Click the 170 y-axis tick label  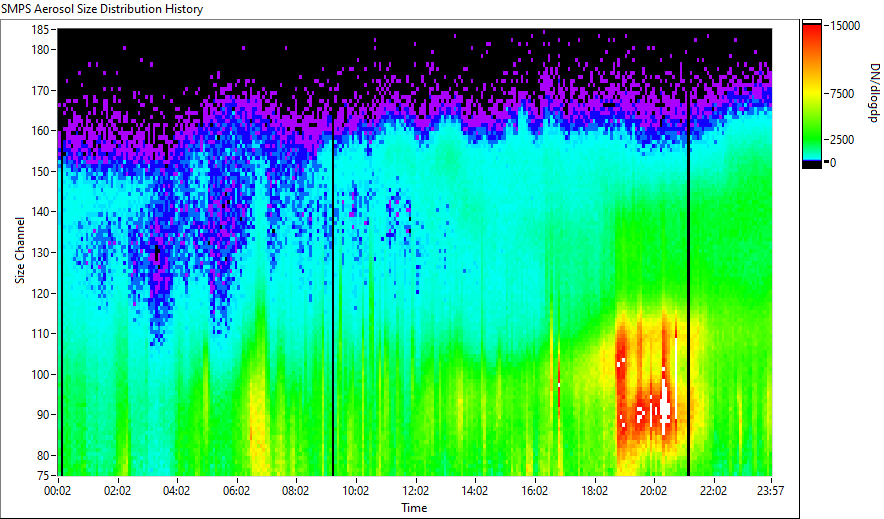pos(40,90)
